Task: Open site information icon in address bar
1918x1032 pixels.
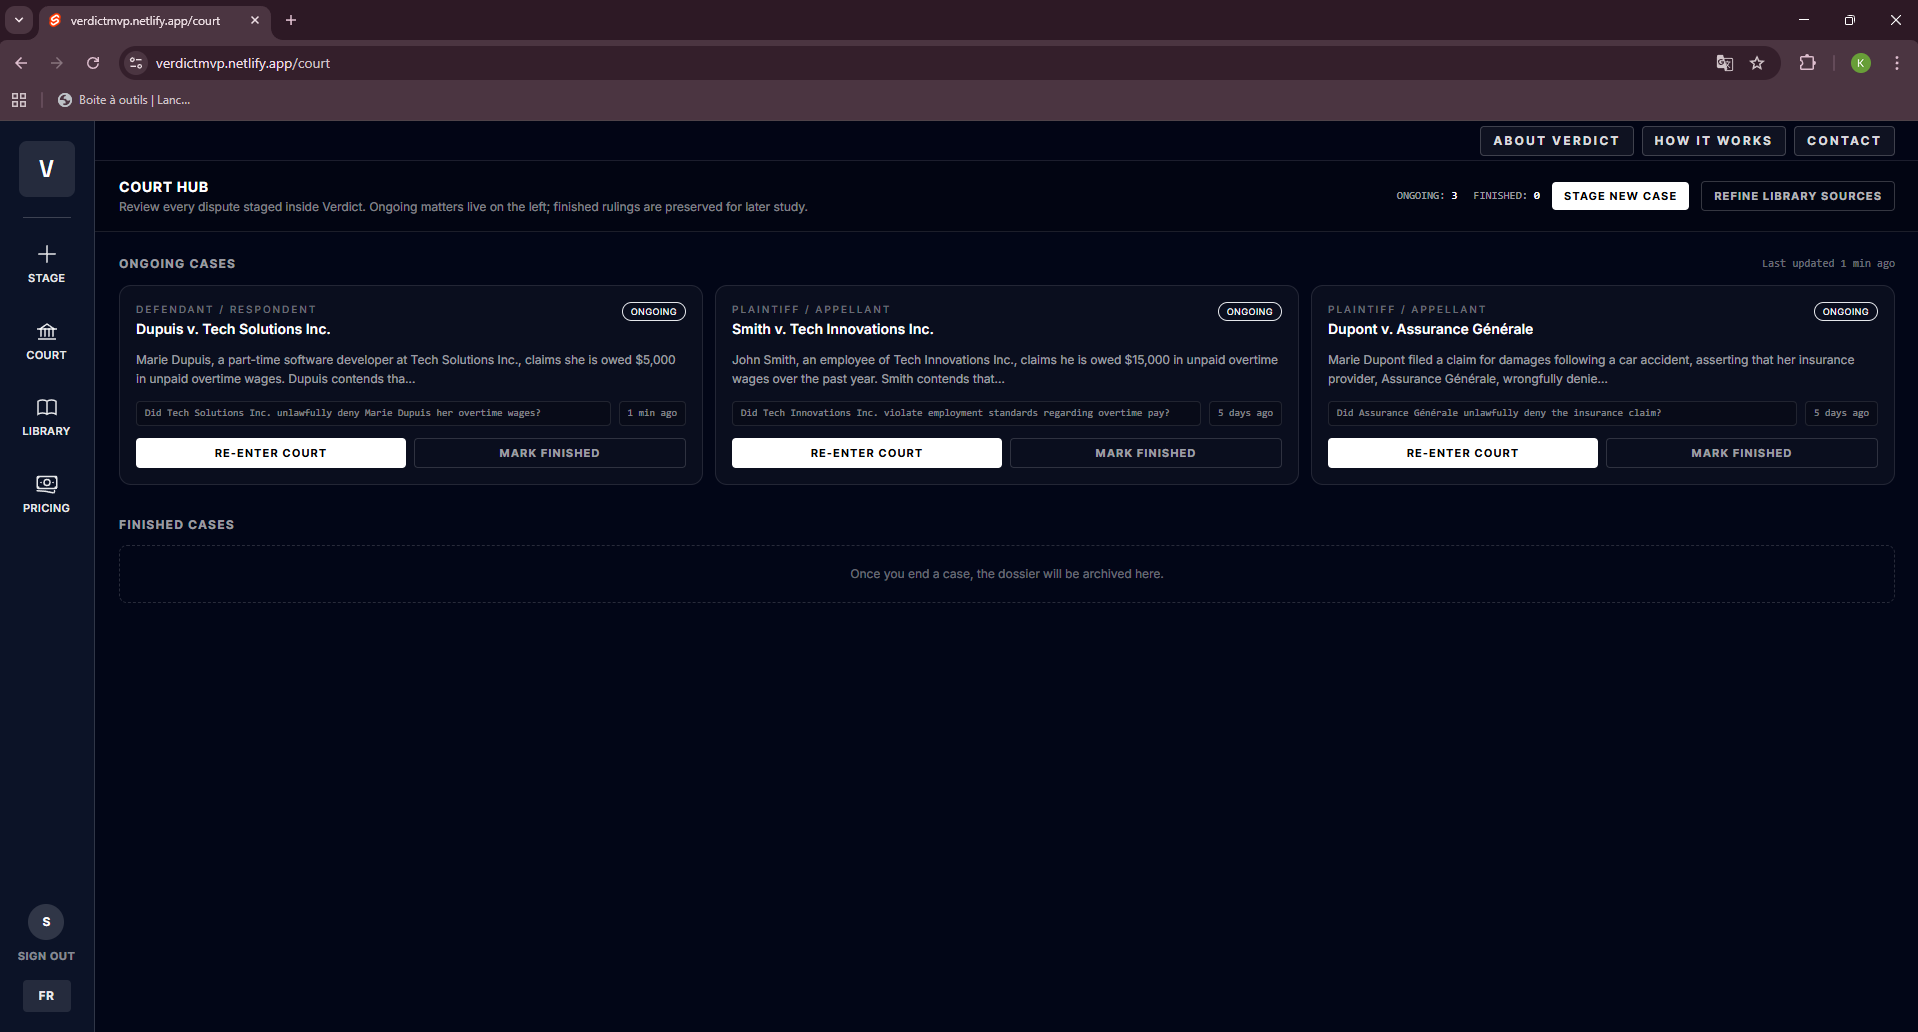Action: (x=136, y=63)
